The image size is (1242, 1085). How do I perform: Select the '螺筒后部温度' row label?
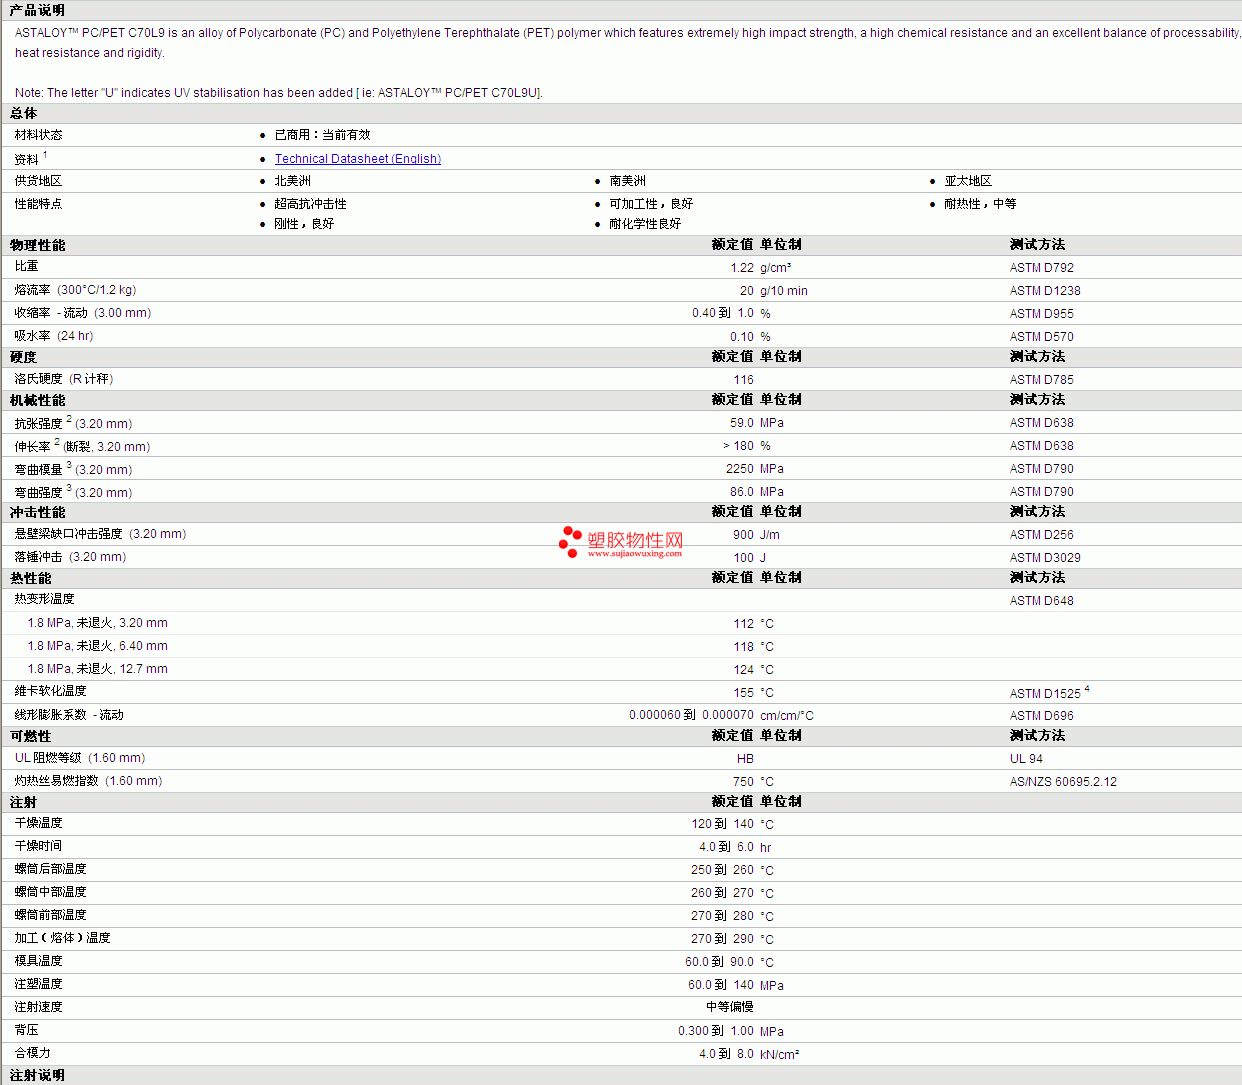pyautogui.click(x=51, y=869)
